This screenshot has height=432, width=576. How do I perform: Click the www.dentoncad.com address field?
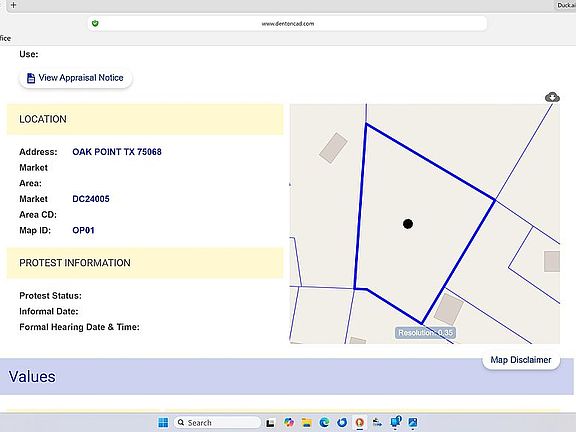[x=288, y=24]
